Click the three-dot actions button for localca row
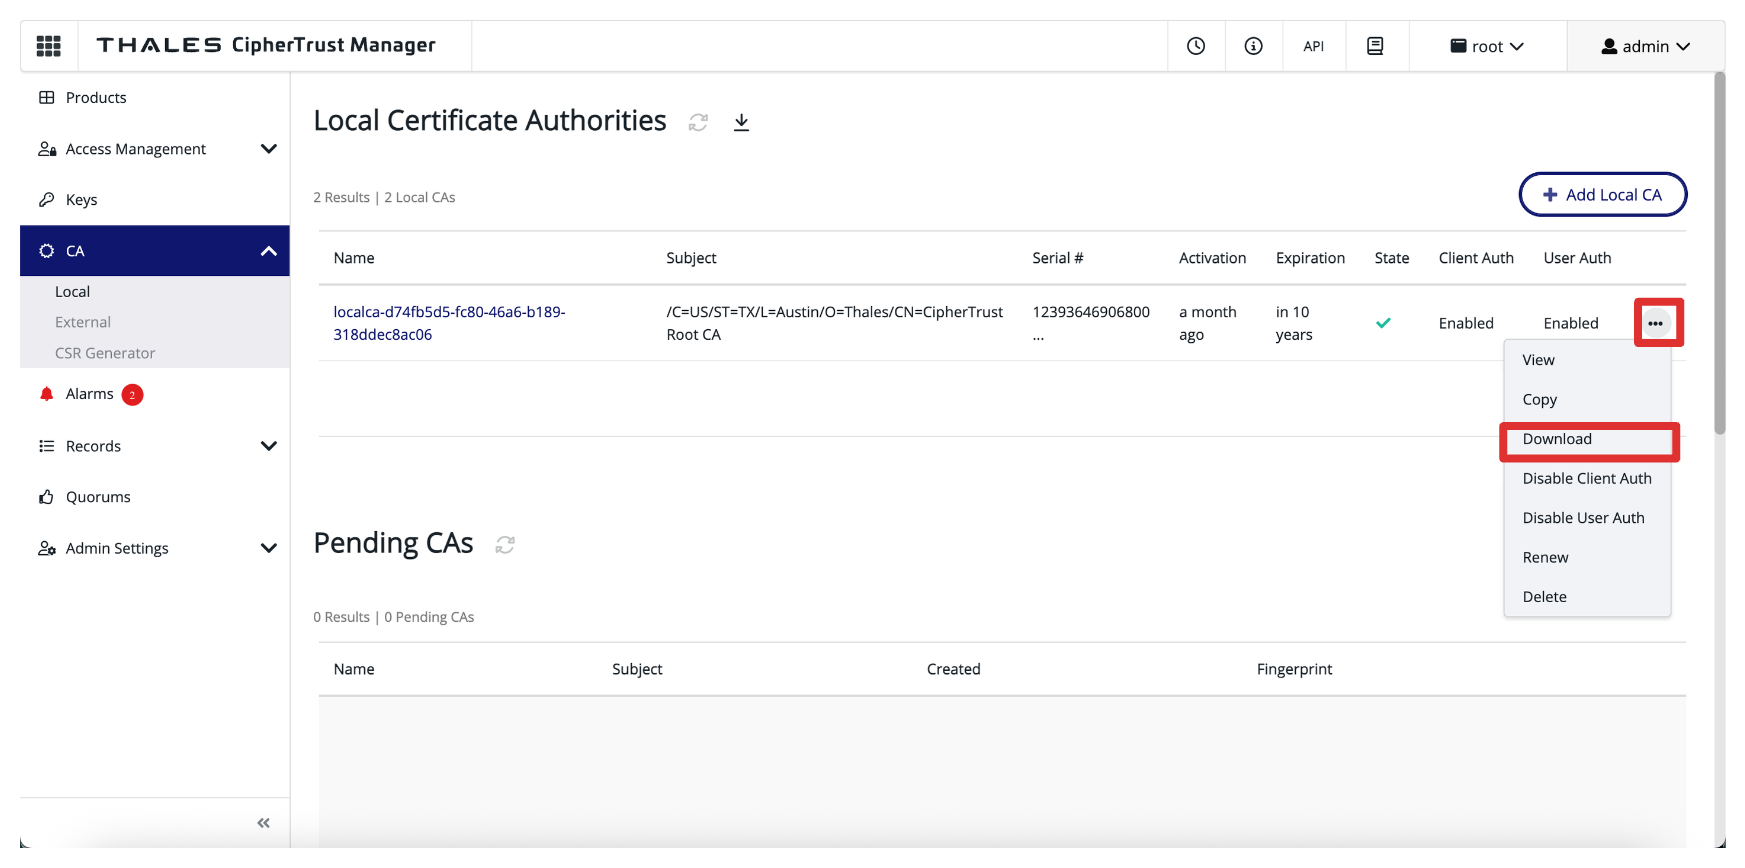Image resolution: width=1745 pixels, height=868 pixels. pyautogui.click(x=1656, y=323)
